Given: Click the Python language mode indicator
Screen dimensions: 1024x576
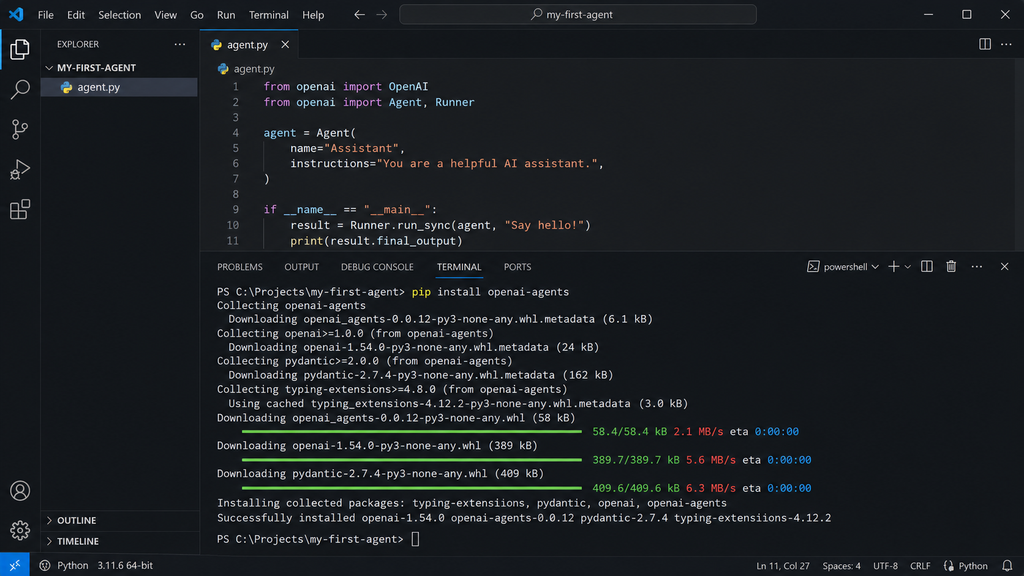Looking at the screenshot, I should pyautogui.click(x=966, y=566).
